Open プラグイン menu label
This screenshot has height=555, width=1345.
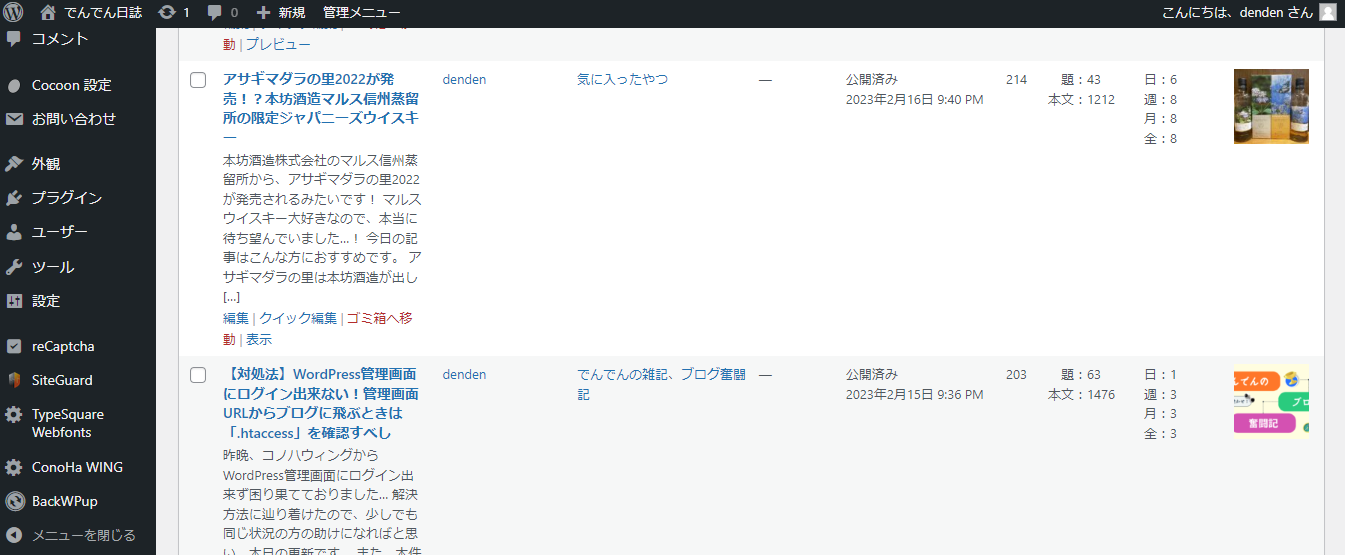[x=67, y=198]
